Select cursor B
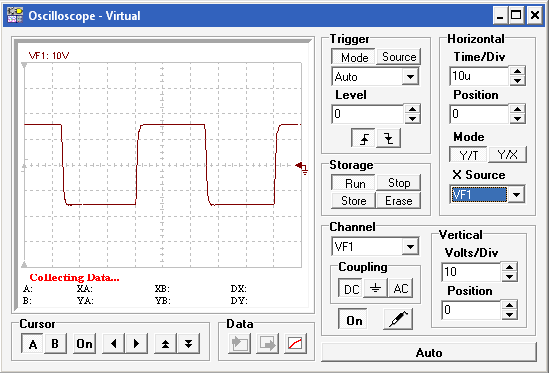The height and width of the screenshot is (373, 549). pos(55,344)
